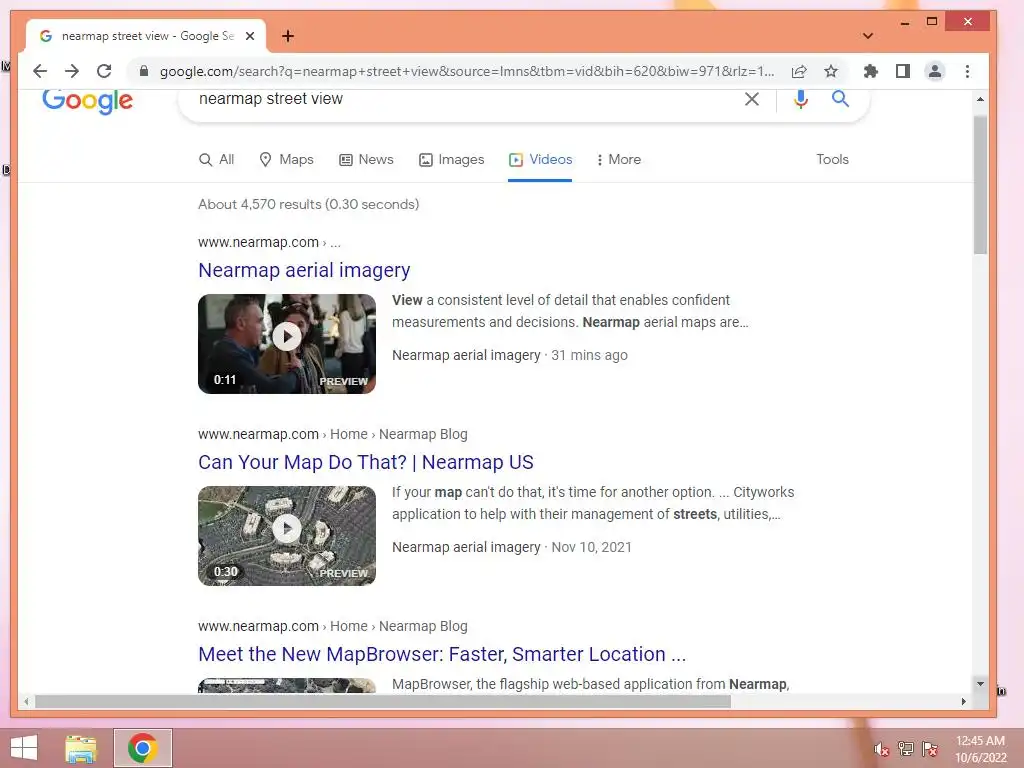
Task: Expand the More search options menu
Action: tap(618, 159)
